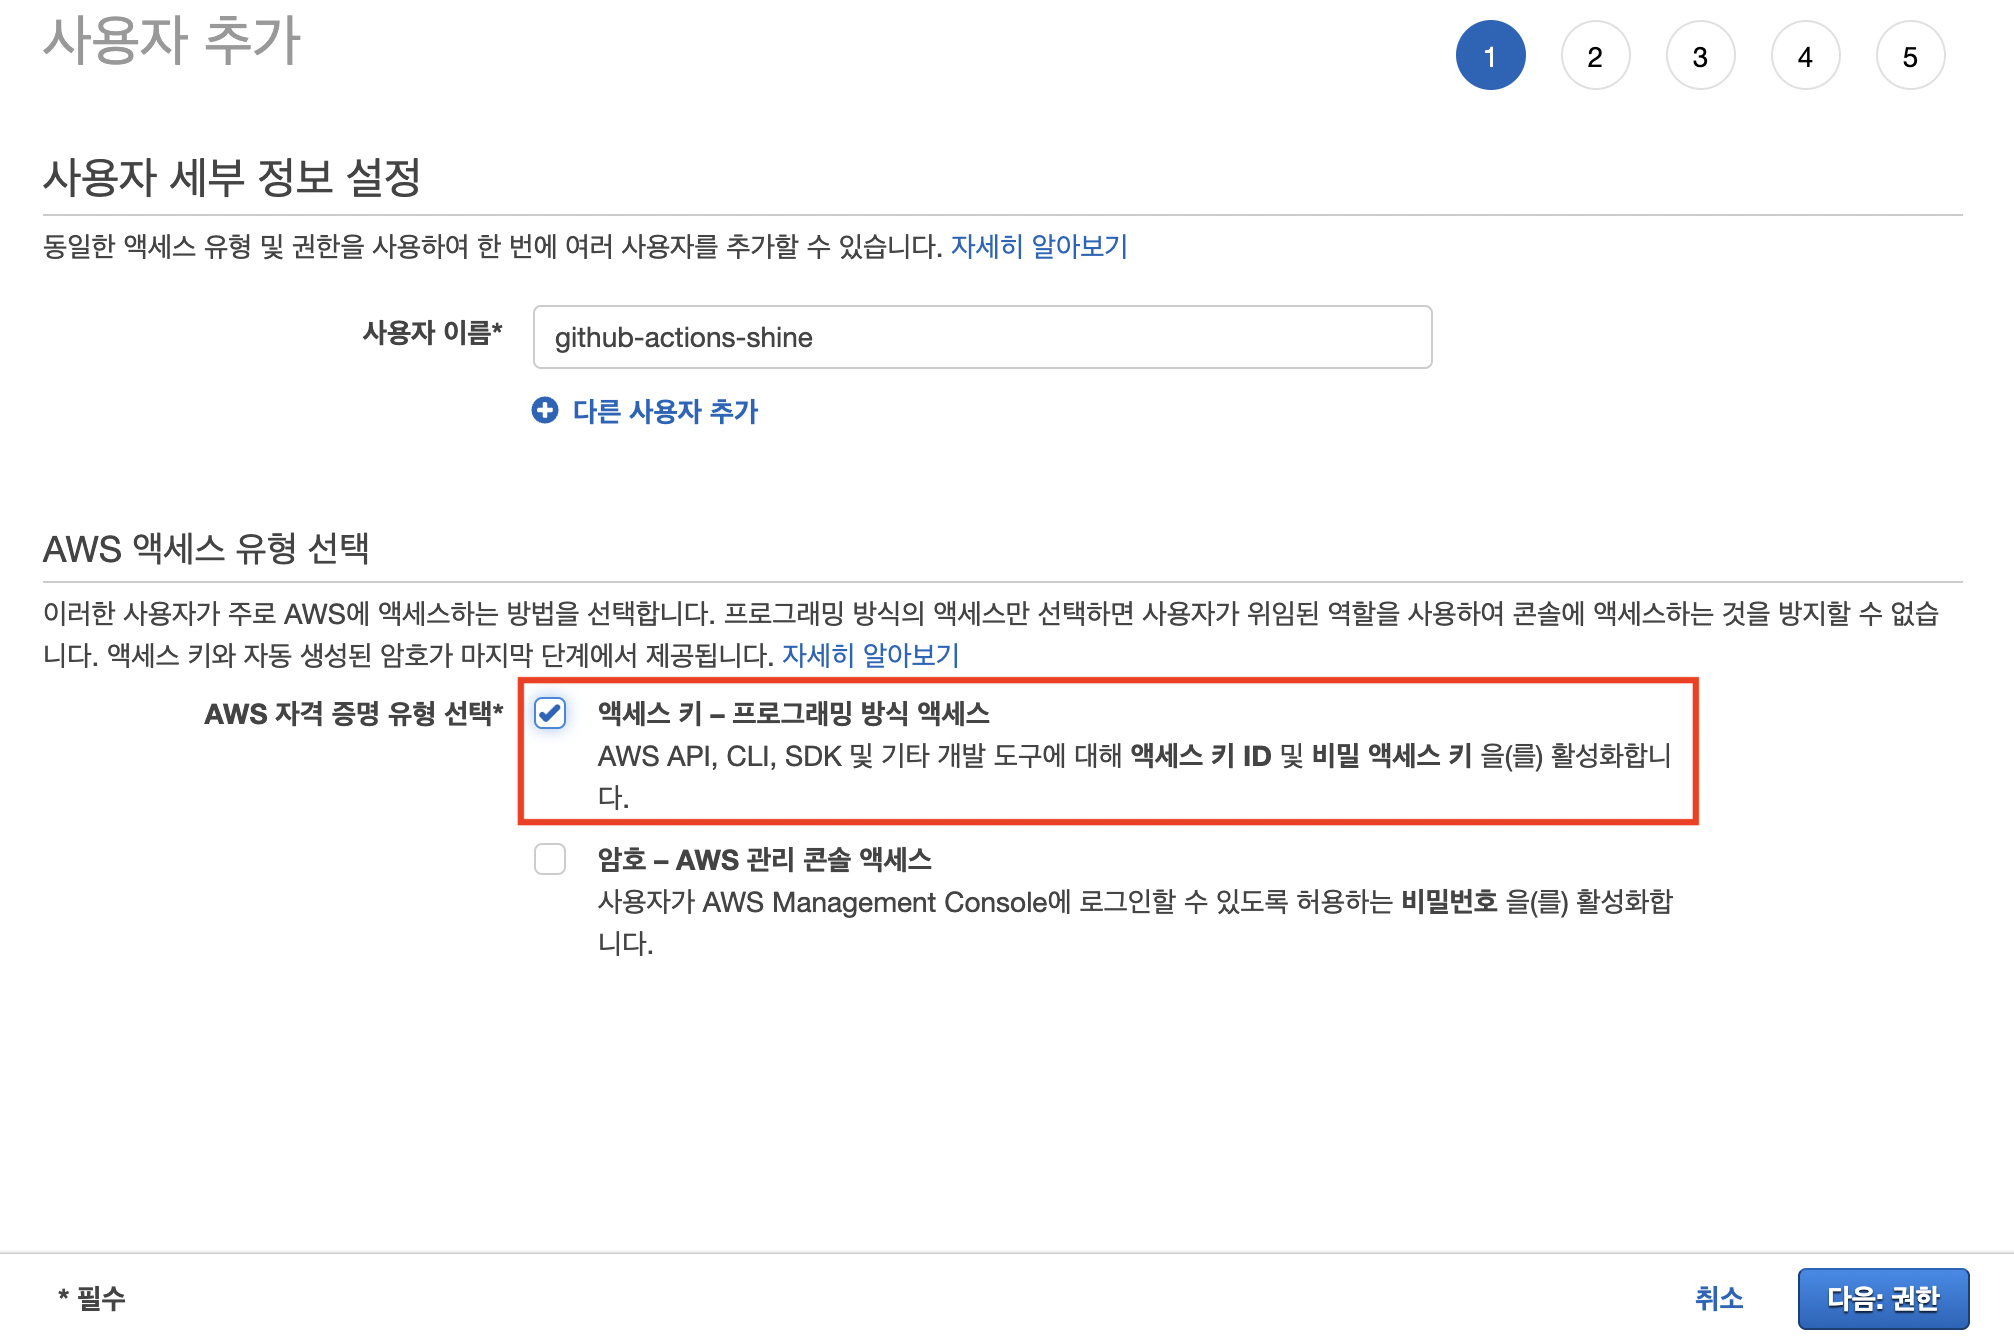Click the 취소 cancel link
The height and width of the screenshot is (1341, 2014).
coord(1718,1298)
